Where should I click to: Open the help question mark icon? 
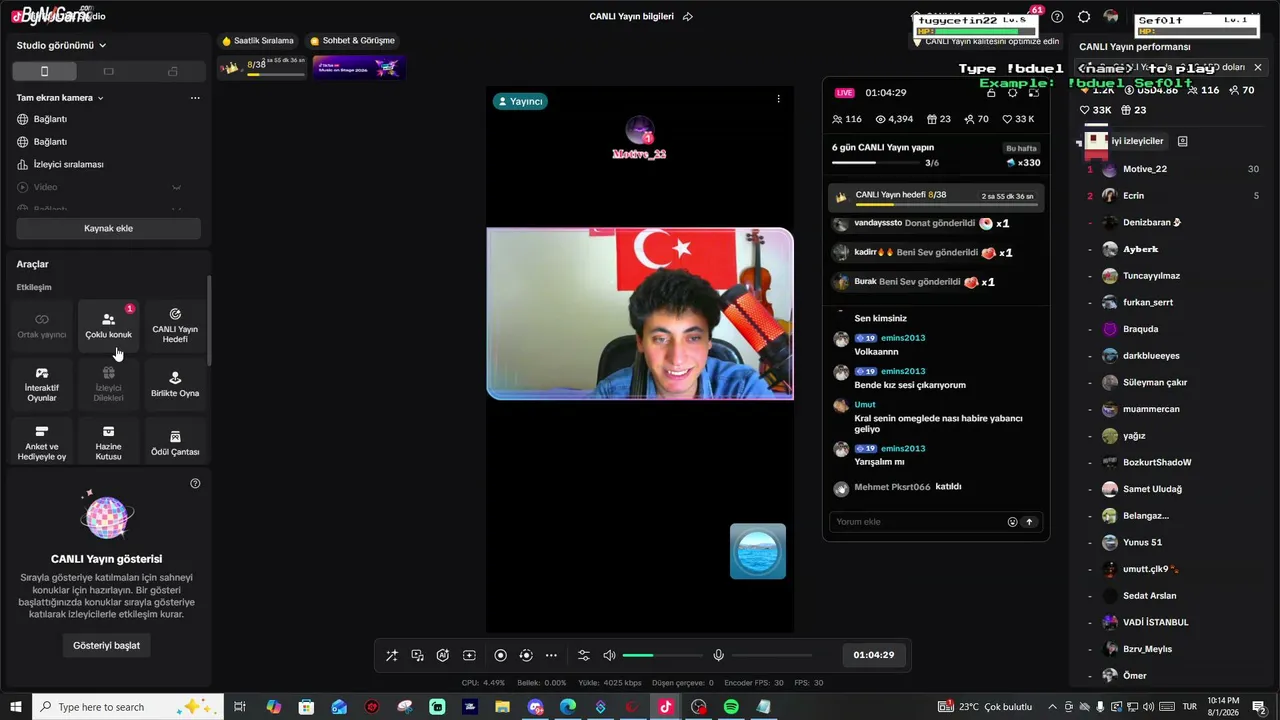tap(1057, 17)
